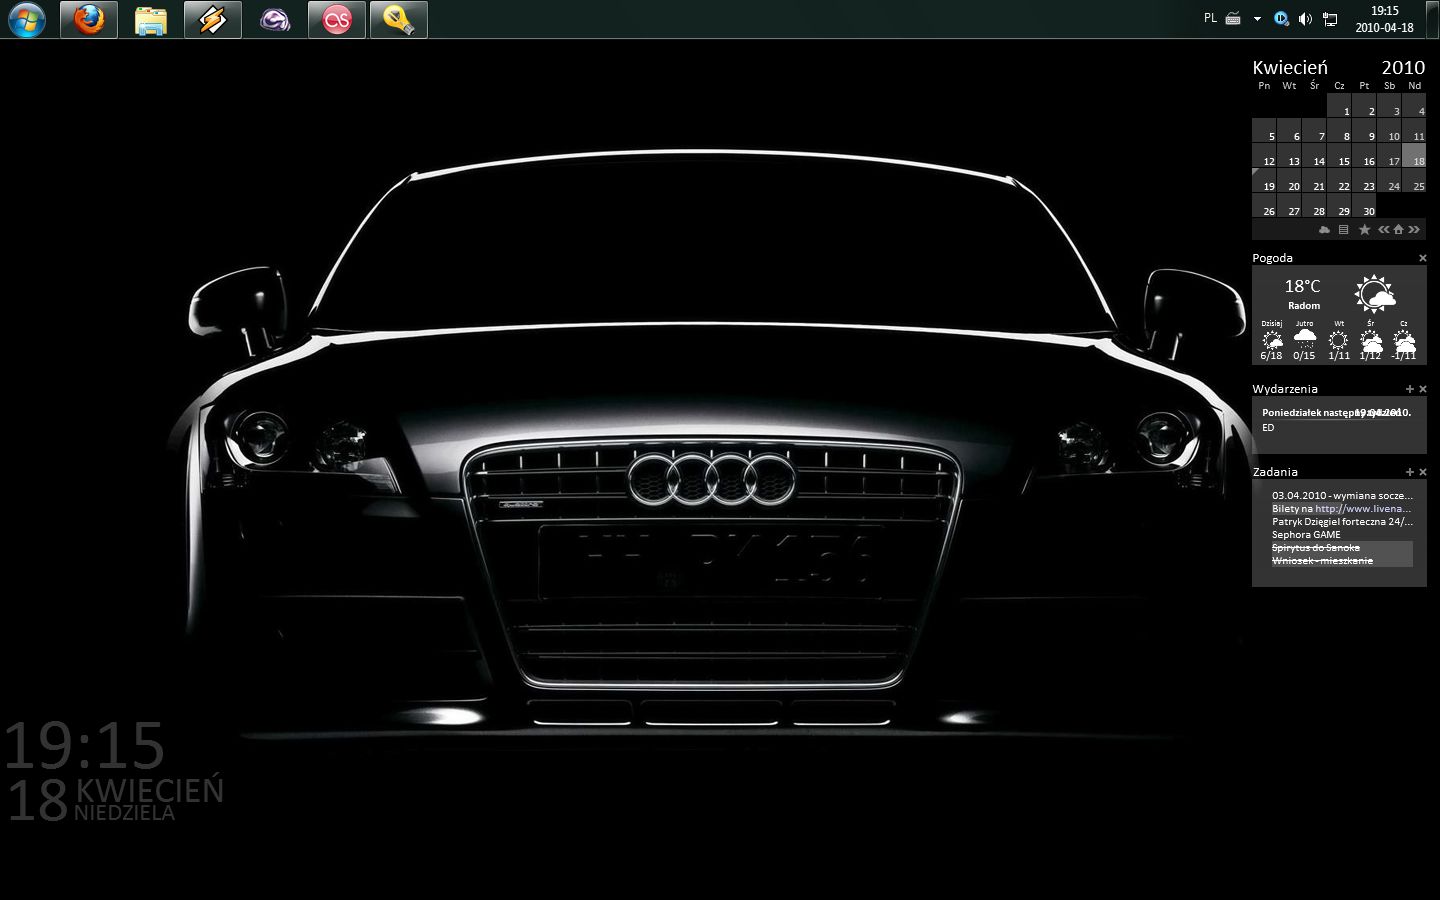This screenshot has width=1440, height=900.
Task: Close the Pogoda weather panel
Action: [1422, 258]
